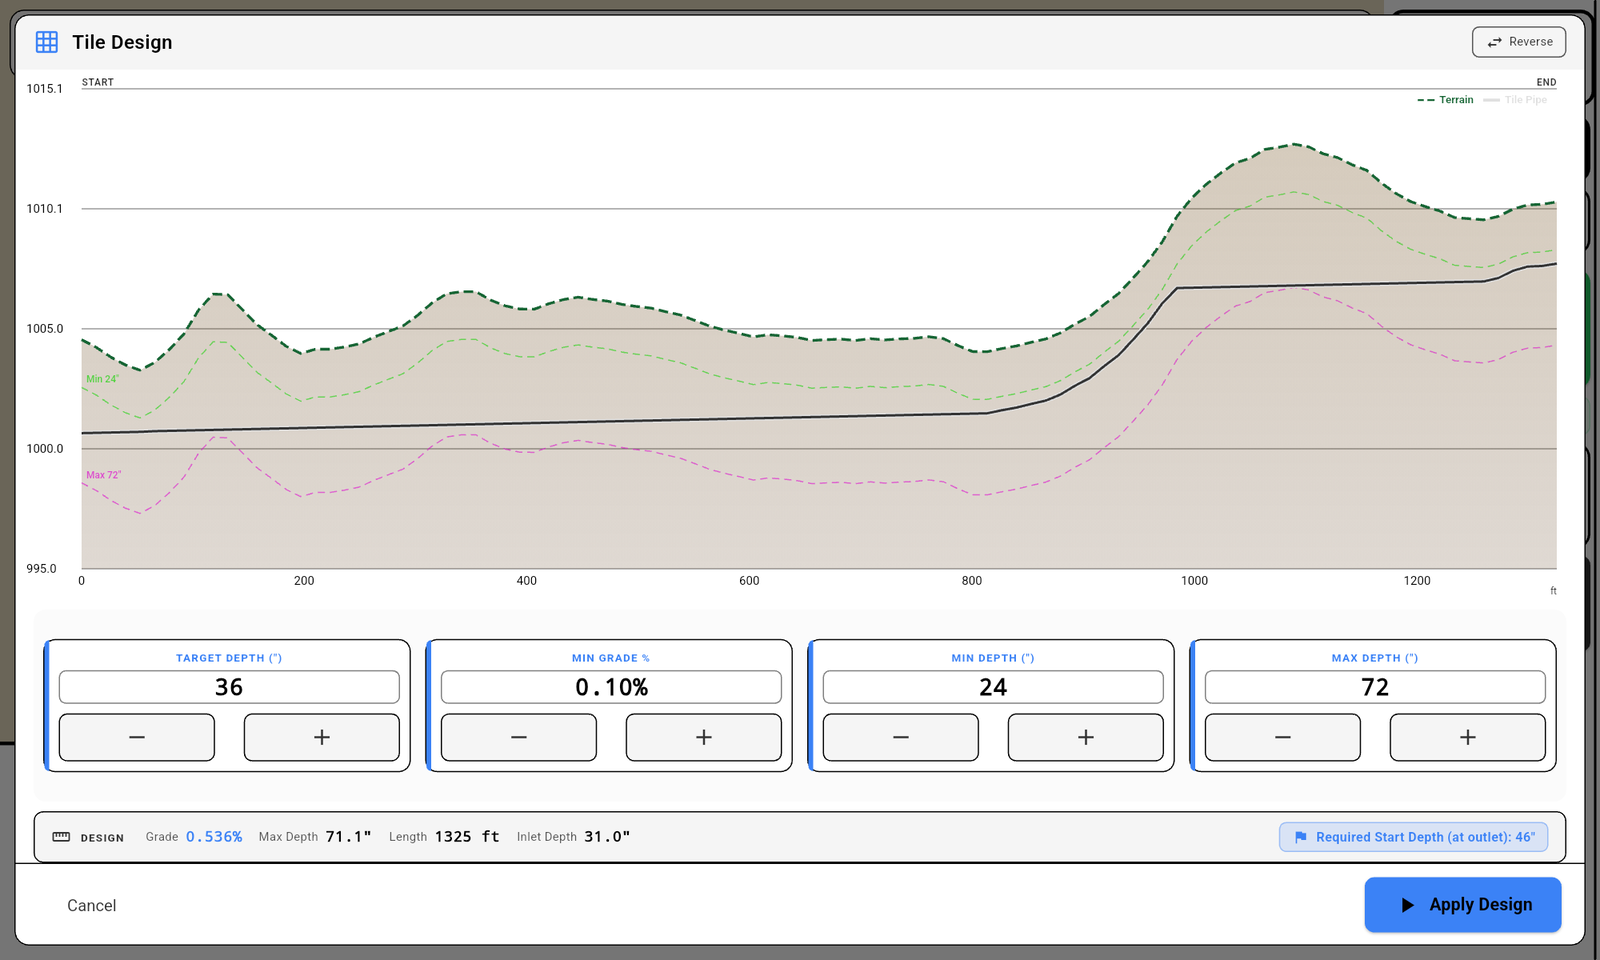Click the START label above chart
The image size is (1600, 960).
[98, 82]
